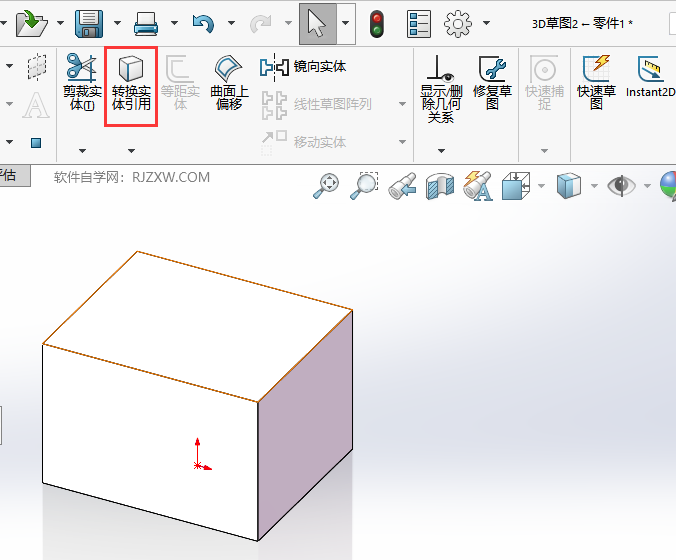Click Rapid Sketch (快速草图)

click(x=597, y=82)
